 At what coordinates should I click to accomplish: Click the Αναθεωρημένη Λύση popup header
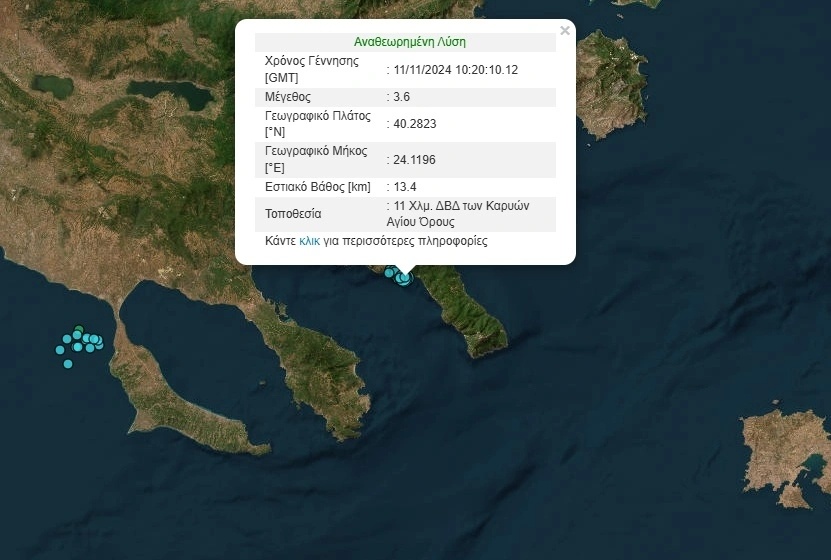click(x=410, y=42)
